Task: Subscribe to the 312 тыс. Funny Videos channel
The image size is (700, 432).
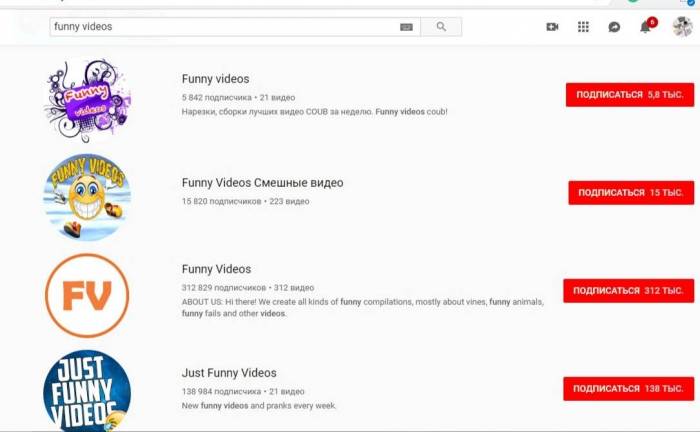Action: [x=628, y=290]
